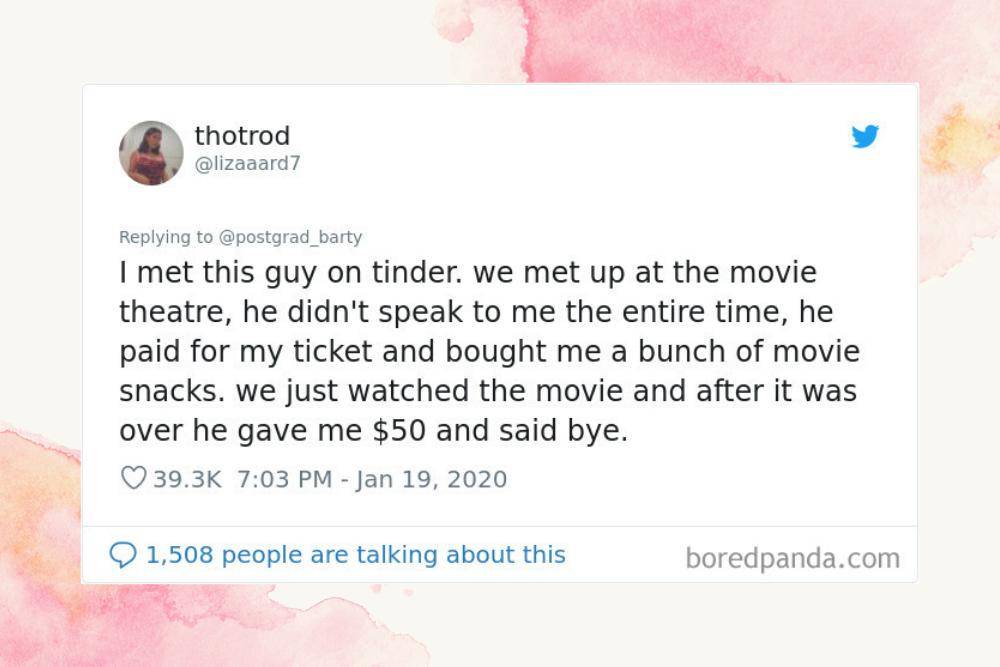Click the orange watercolor blot at right edge
This screenshot has height=667, width=1000.
click(x=960, y=140)
